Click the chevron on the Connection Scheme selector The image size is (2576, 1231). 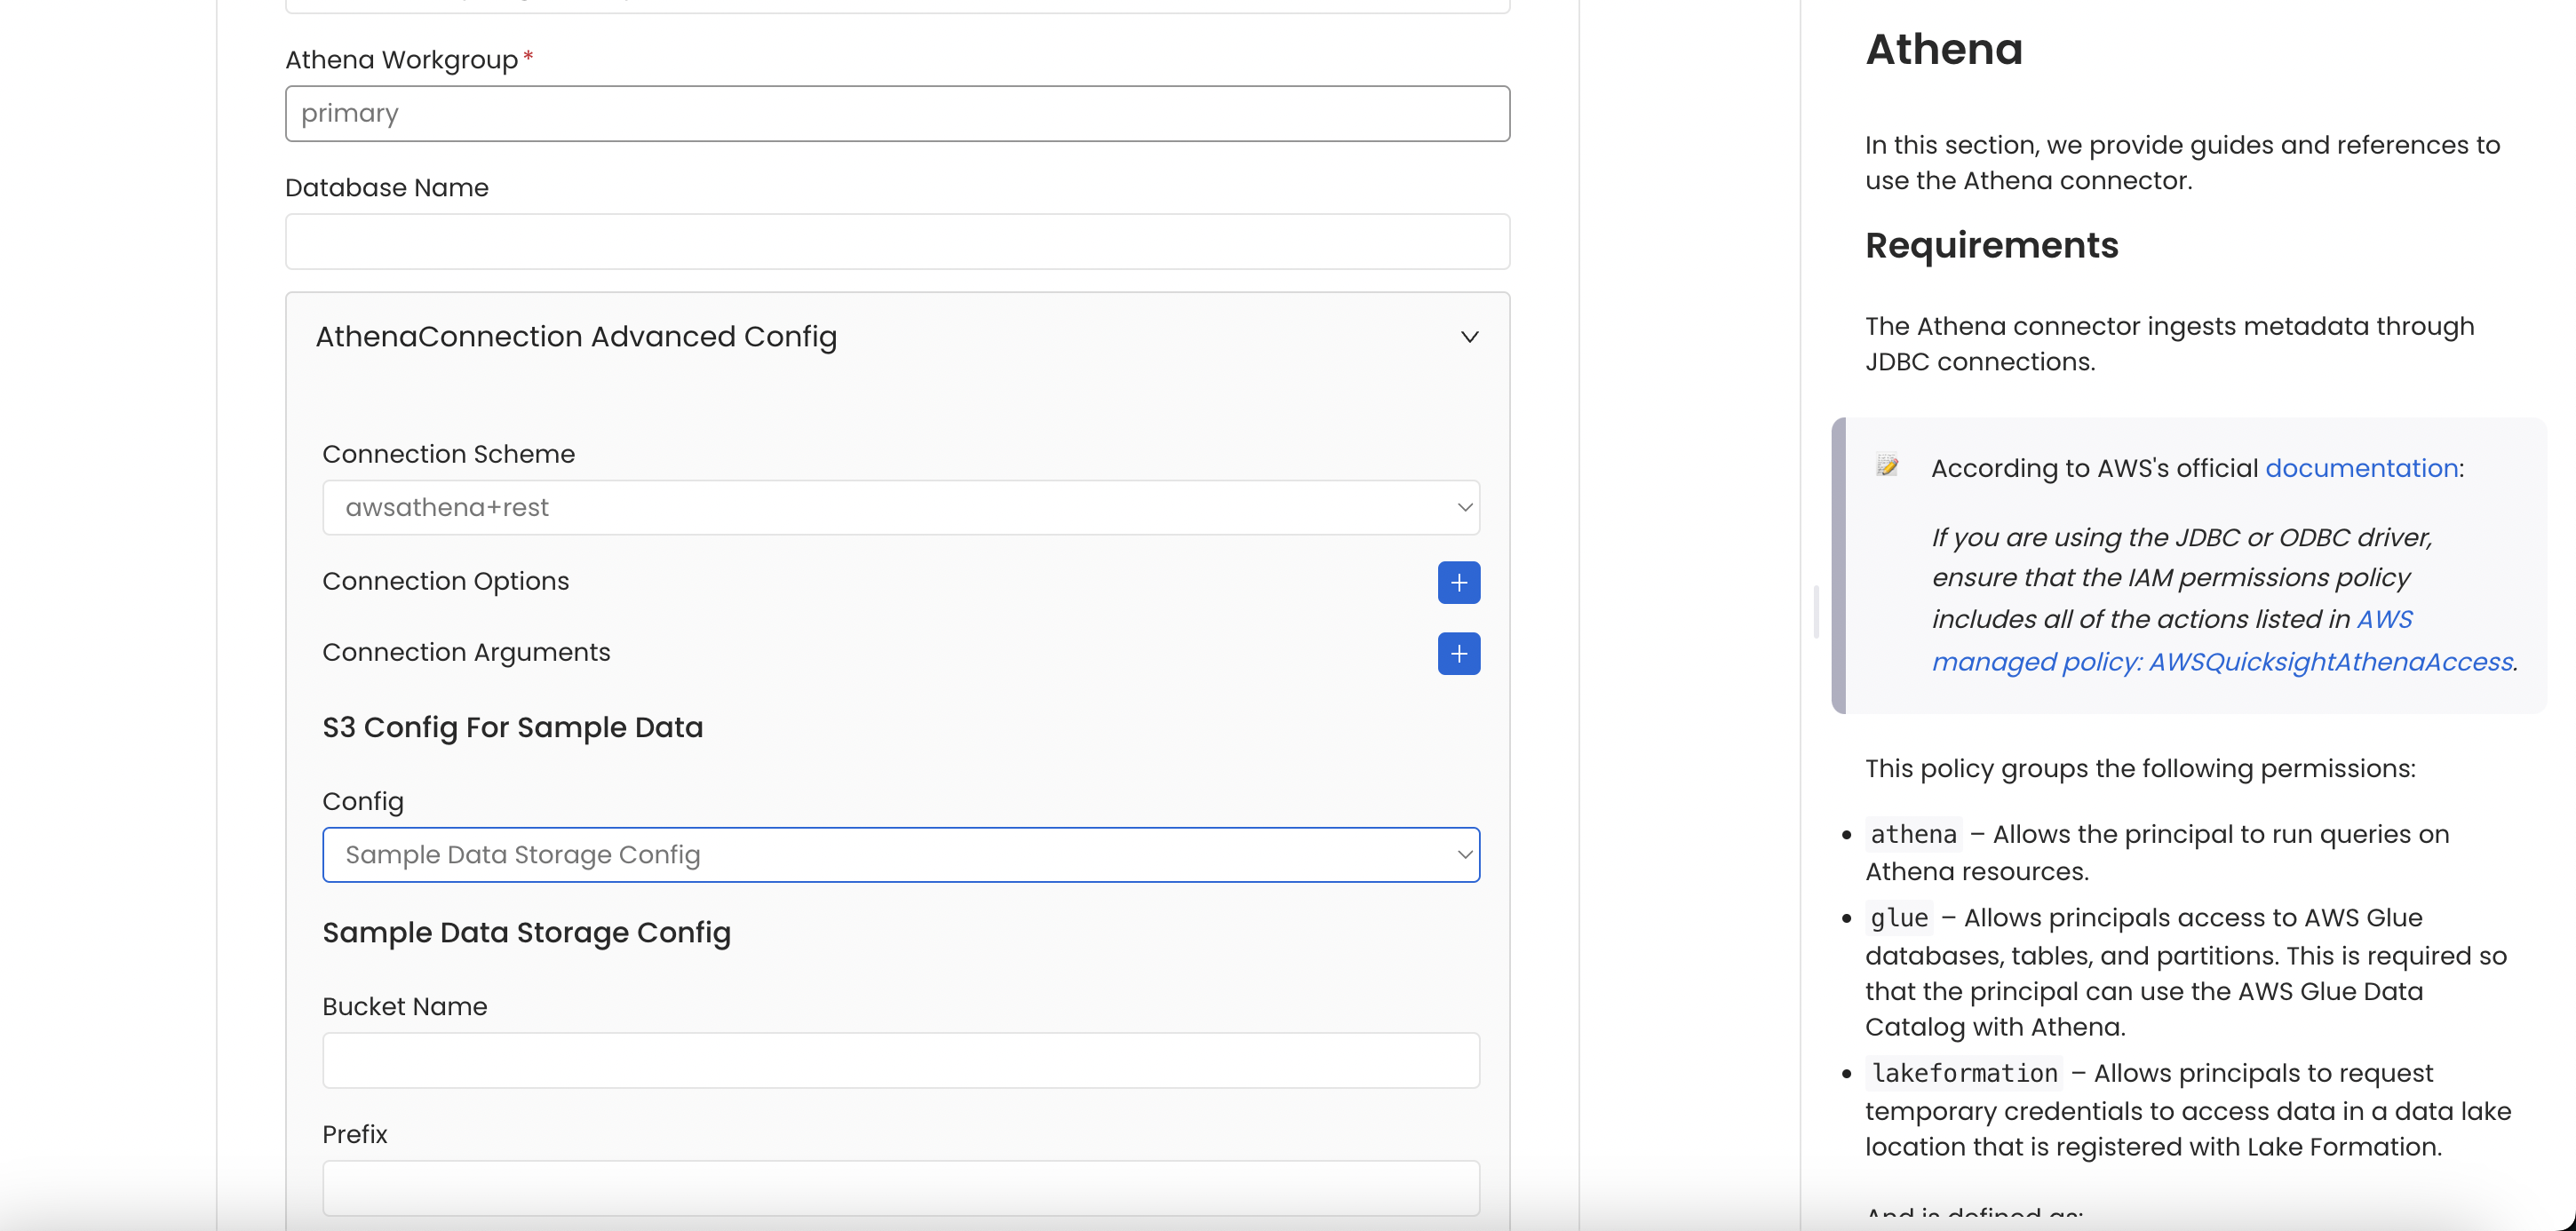1464,507
